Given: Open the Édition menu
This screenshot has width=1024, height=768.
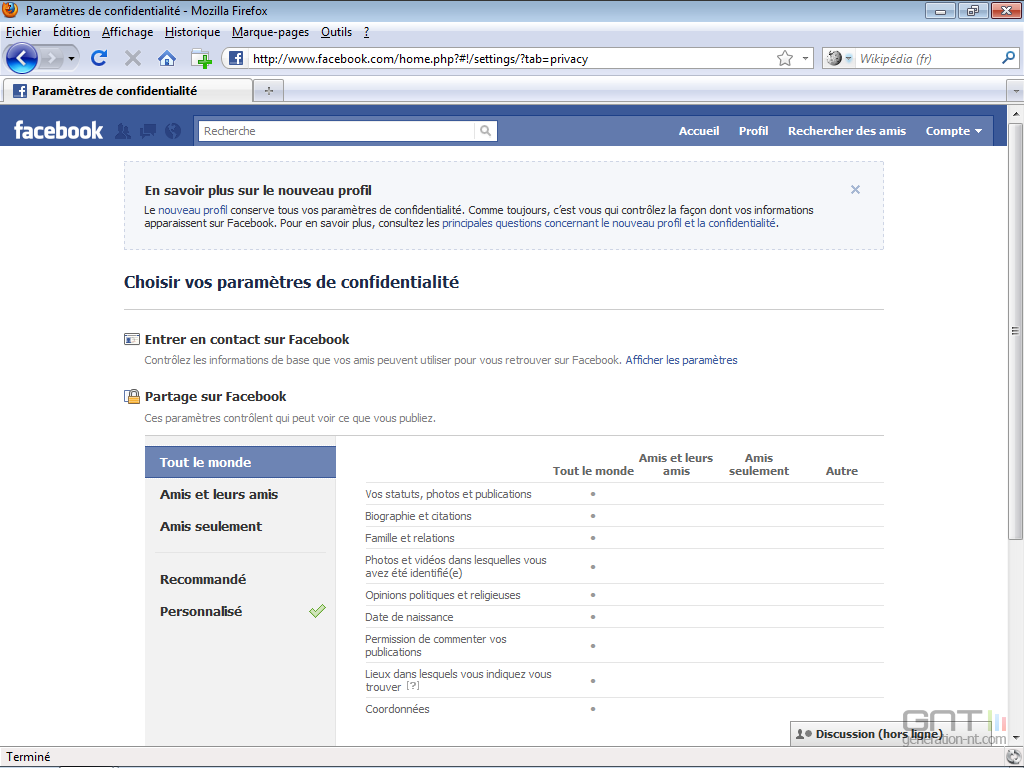Looking at the screenshot, I should (71, 32).
